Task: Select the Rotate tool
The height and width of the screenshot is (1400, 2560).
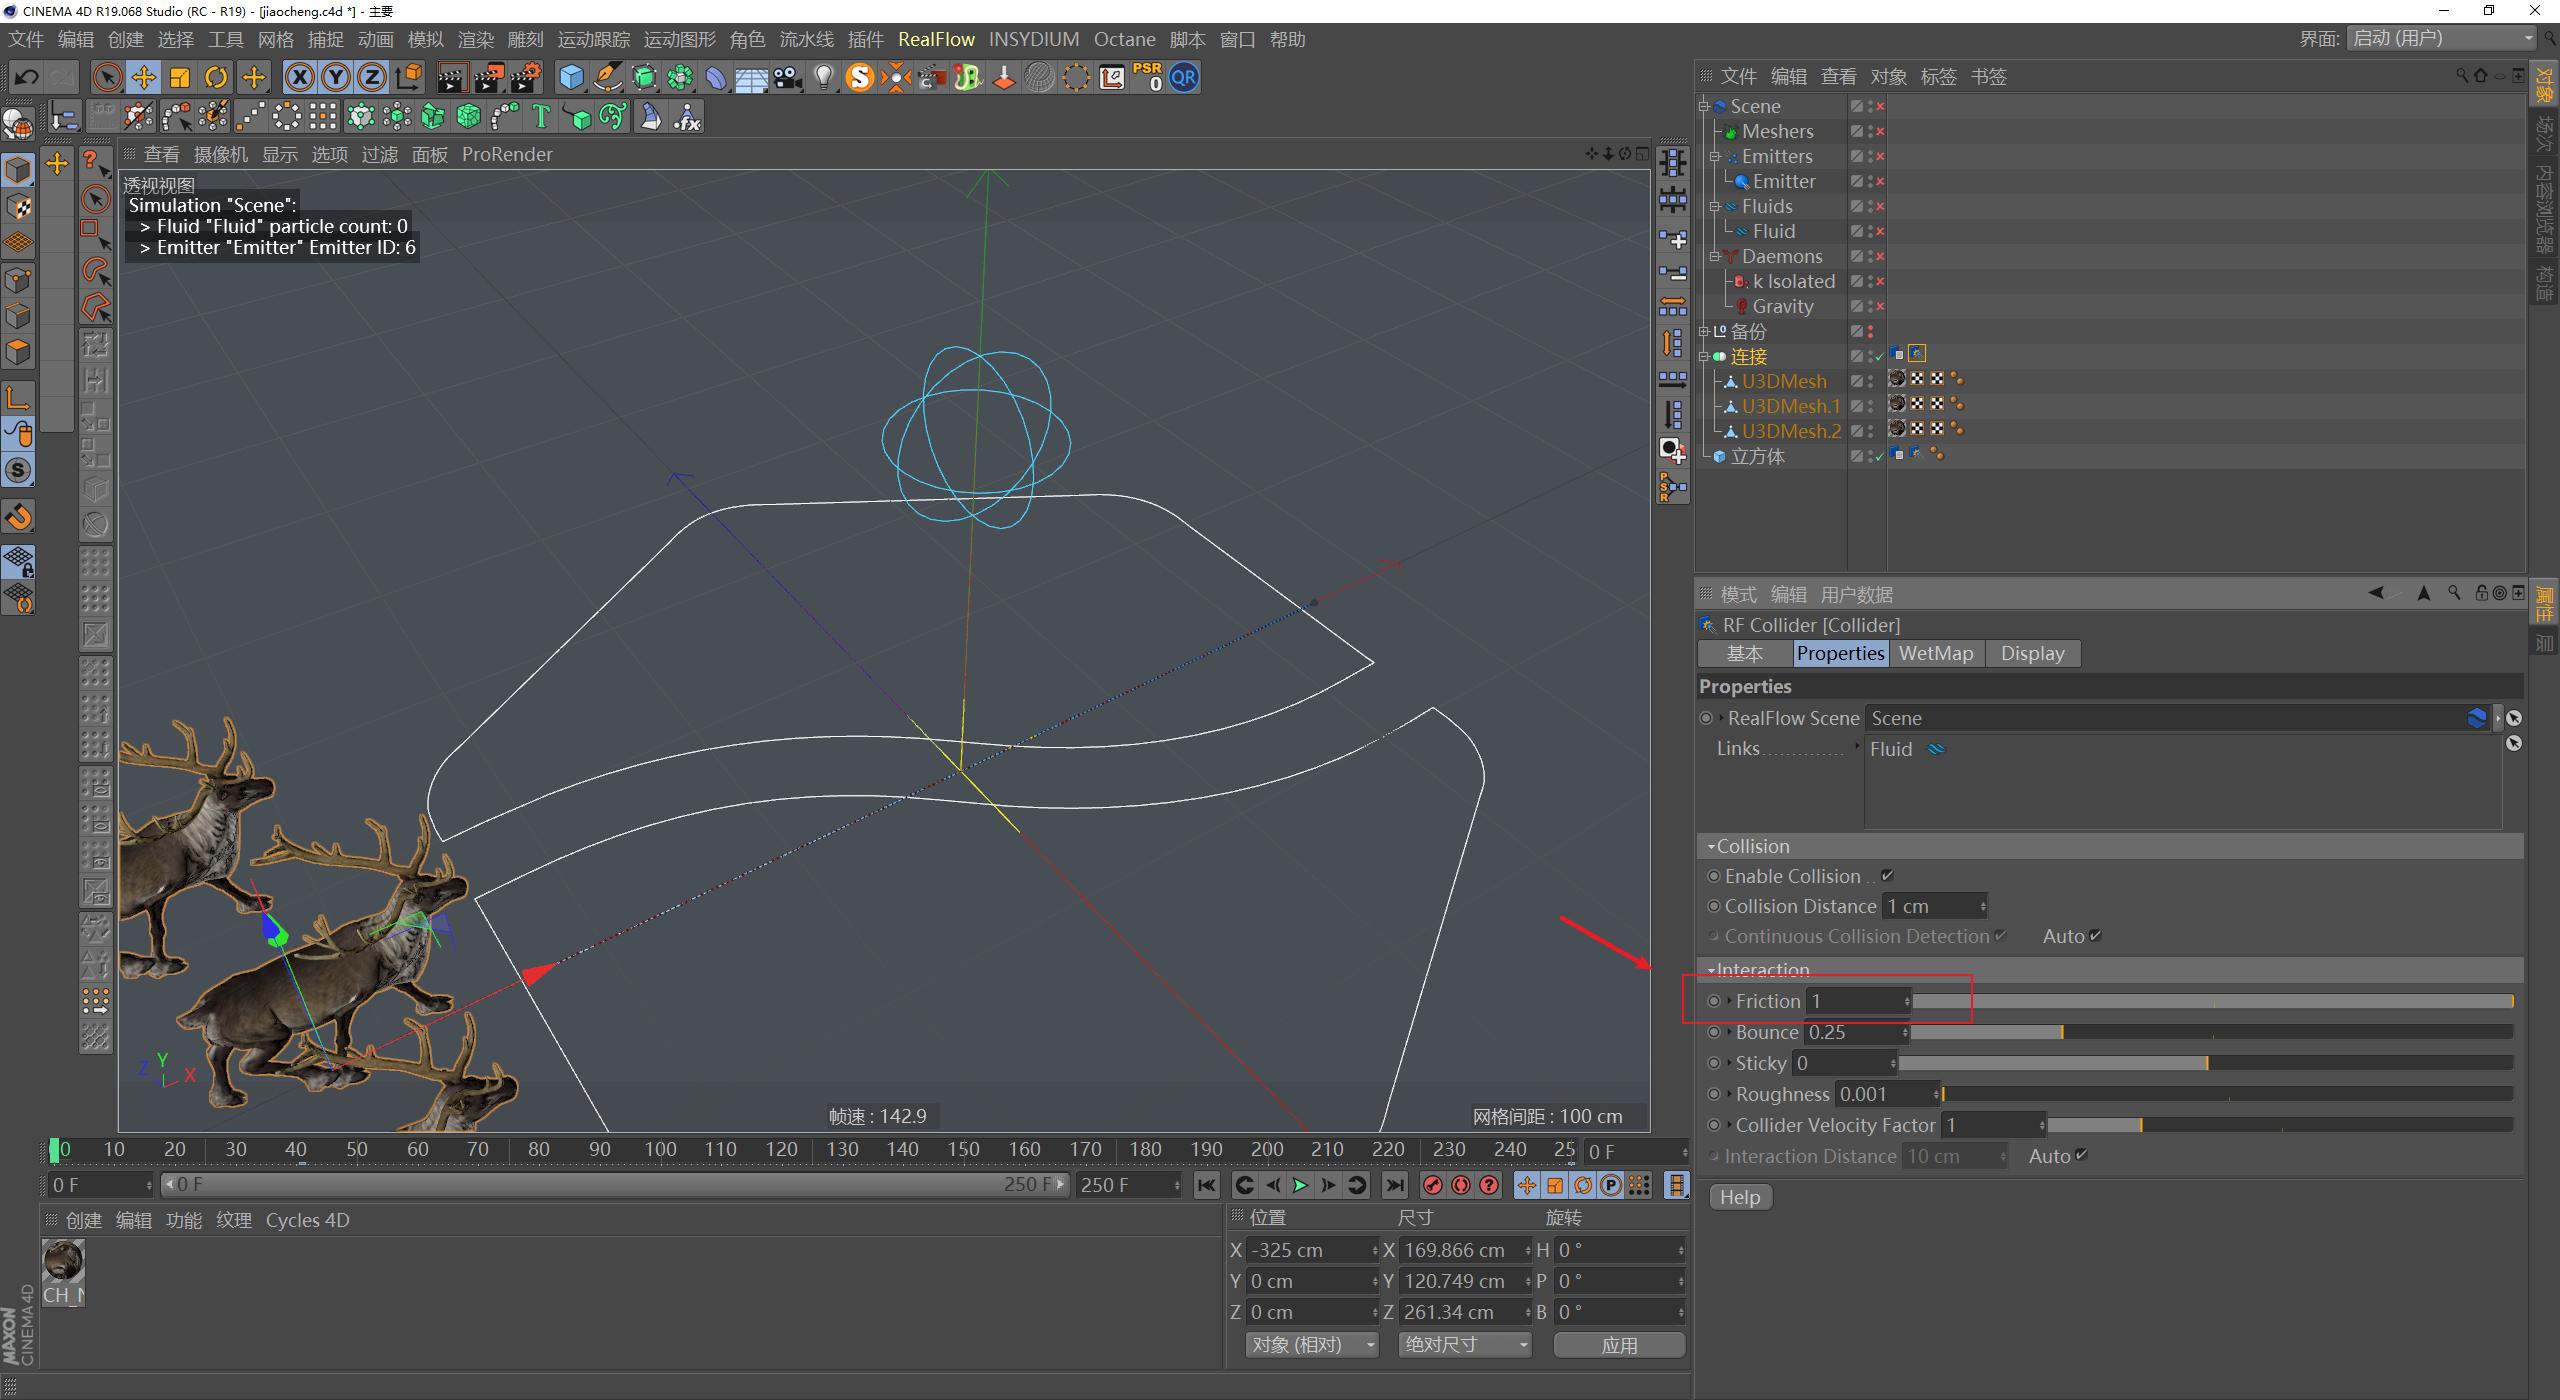Action: [x=216, y=77]
